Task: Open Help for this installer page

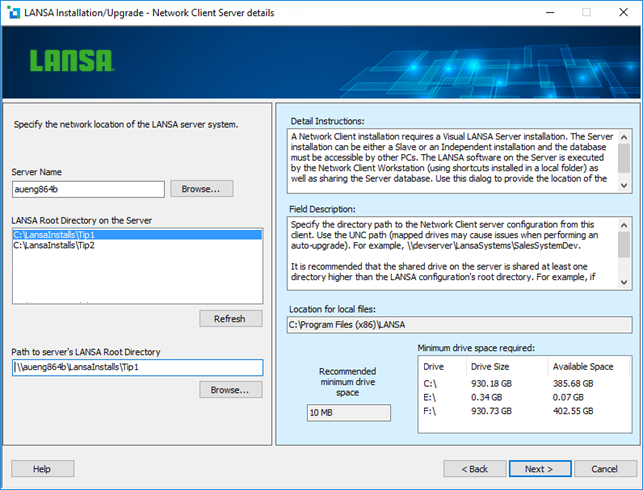Action: click(42, 468)
